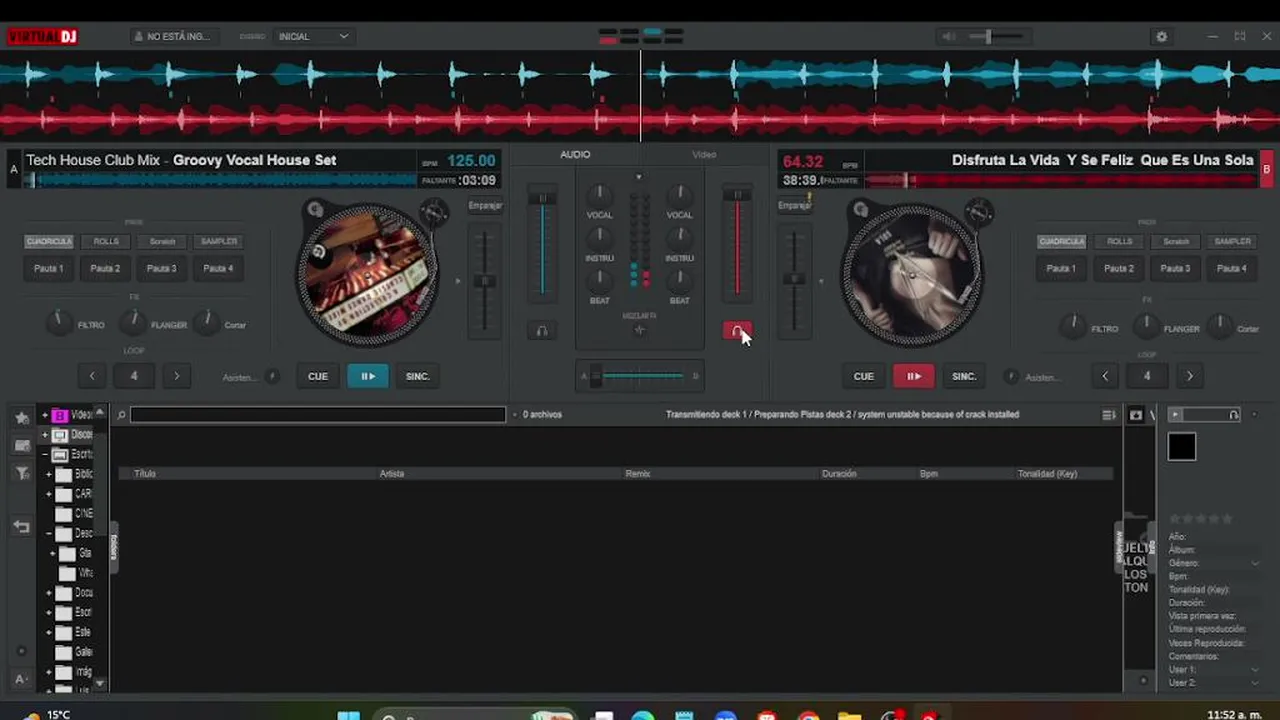The width and height of the screenshot is (1280, 720).
Task: Click the Asisten icon on the right deck
Action: tap(1011, 377)
